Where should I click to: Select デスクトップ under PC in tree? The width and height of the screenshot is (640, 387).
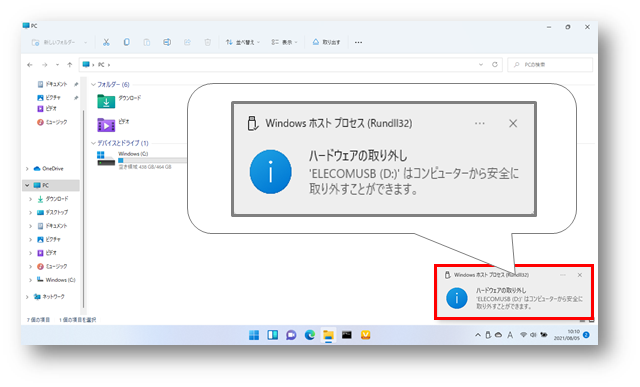point(52,213)
